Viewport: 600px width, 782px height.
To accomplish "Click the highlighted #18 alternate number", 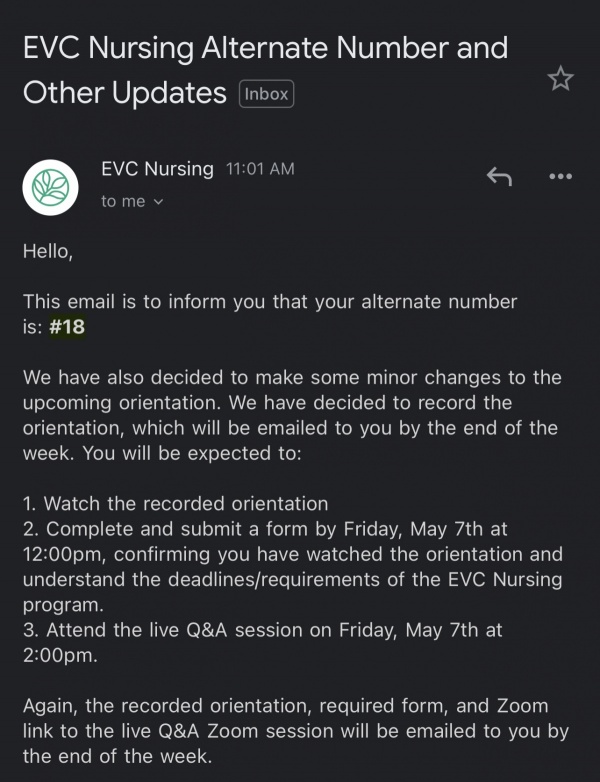I will (x=68, y=327).
